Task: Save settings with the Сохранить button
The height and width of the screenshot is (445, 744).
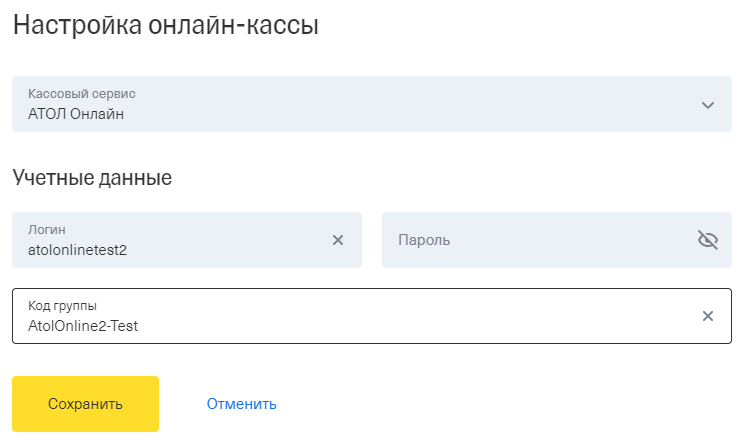Action: point(85,404)
